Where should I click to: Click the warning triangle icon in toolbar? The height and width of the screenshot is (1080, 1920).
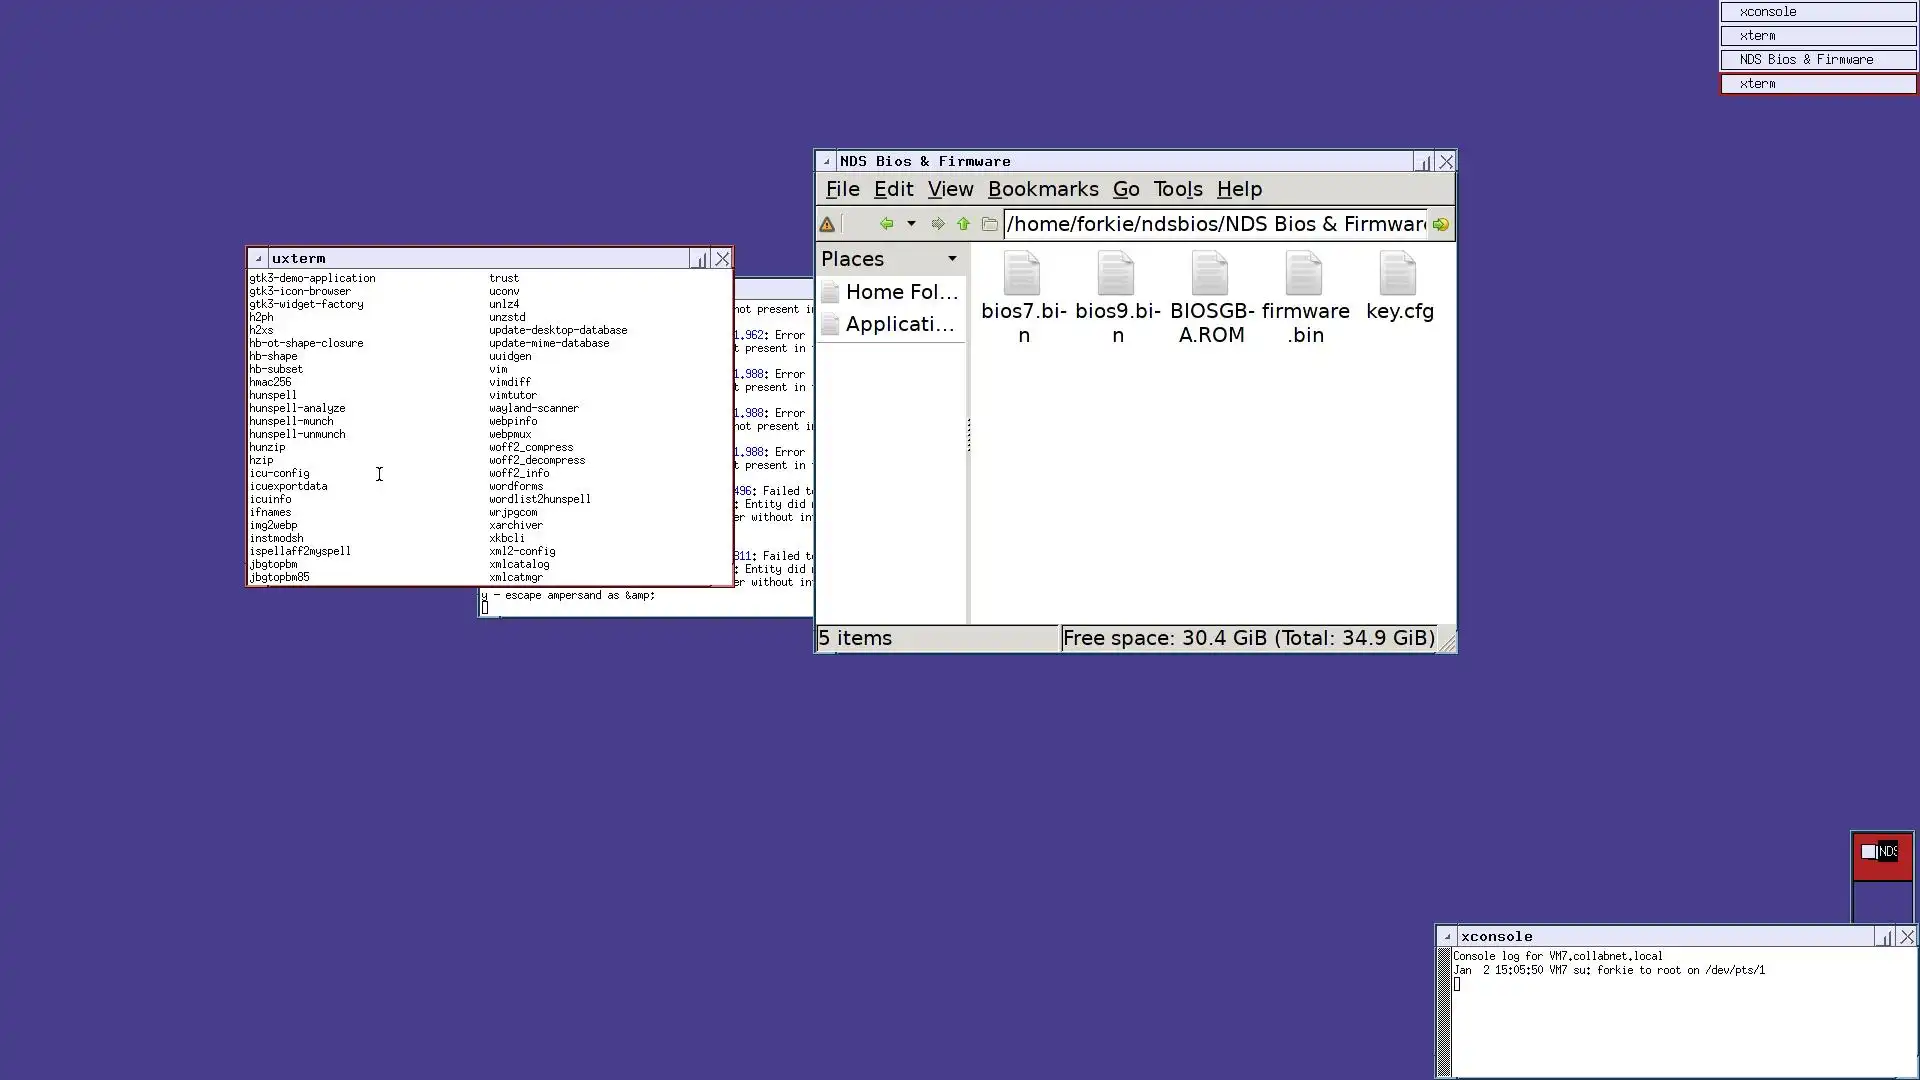[827, 225]
